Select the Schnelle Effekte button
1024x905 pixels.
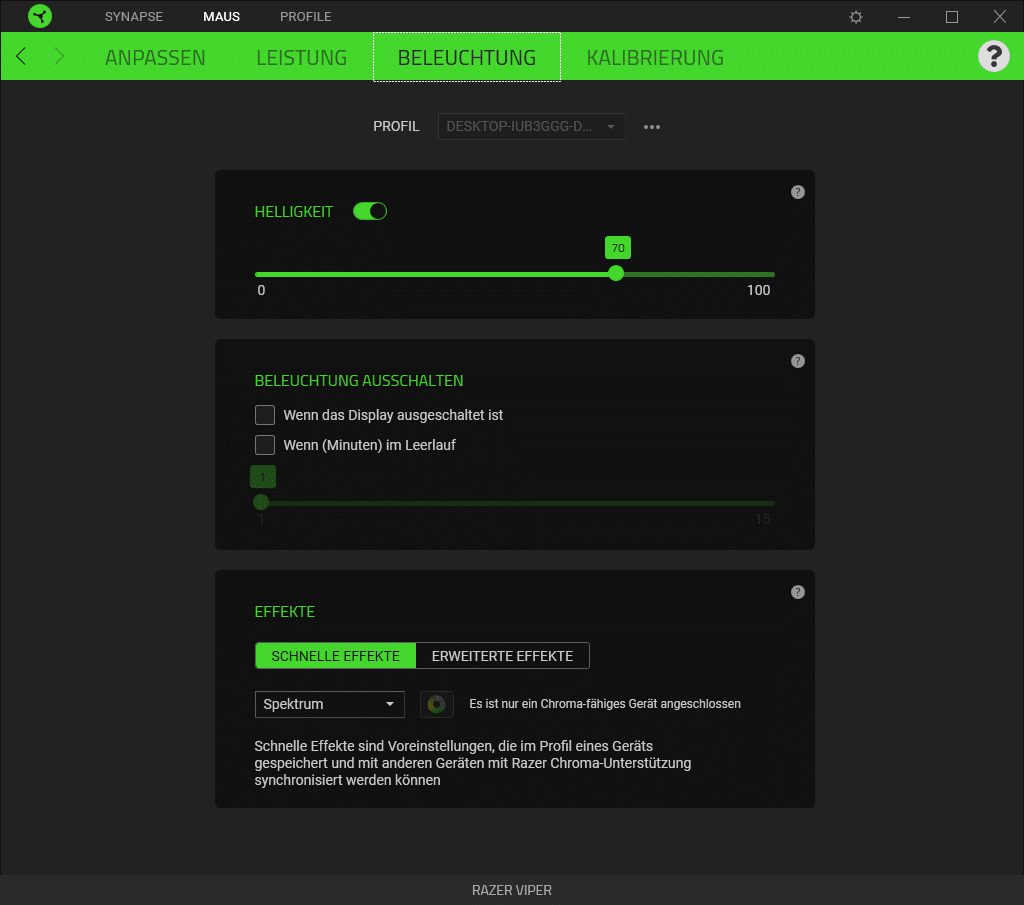point(335,656)
